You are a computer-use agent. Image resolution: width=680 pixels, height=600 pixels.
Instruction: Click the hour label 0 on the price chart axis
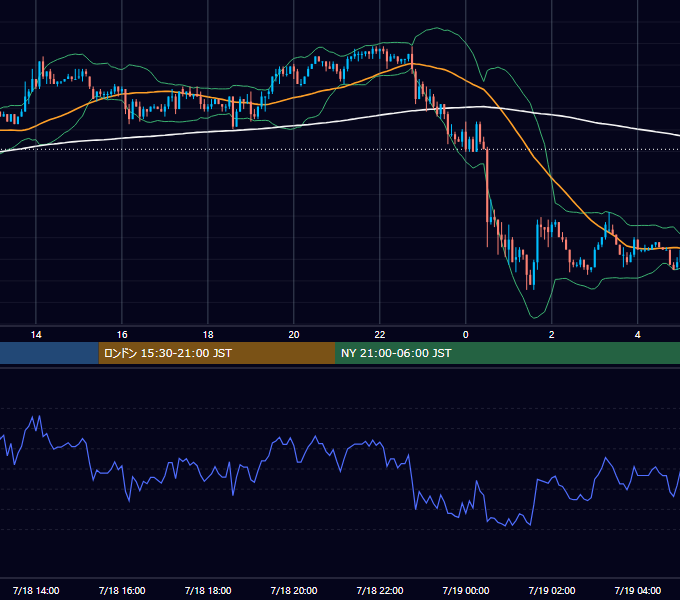tap(465, 335)
